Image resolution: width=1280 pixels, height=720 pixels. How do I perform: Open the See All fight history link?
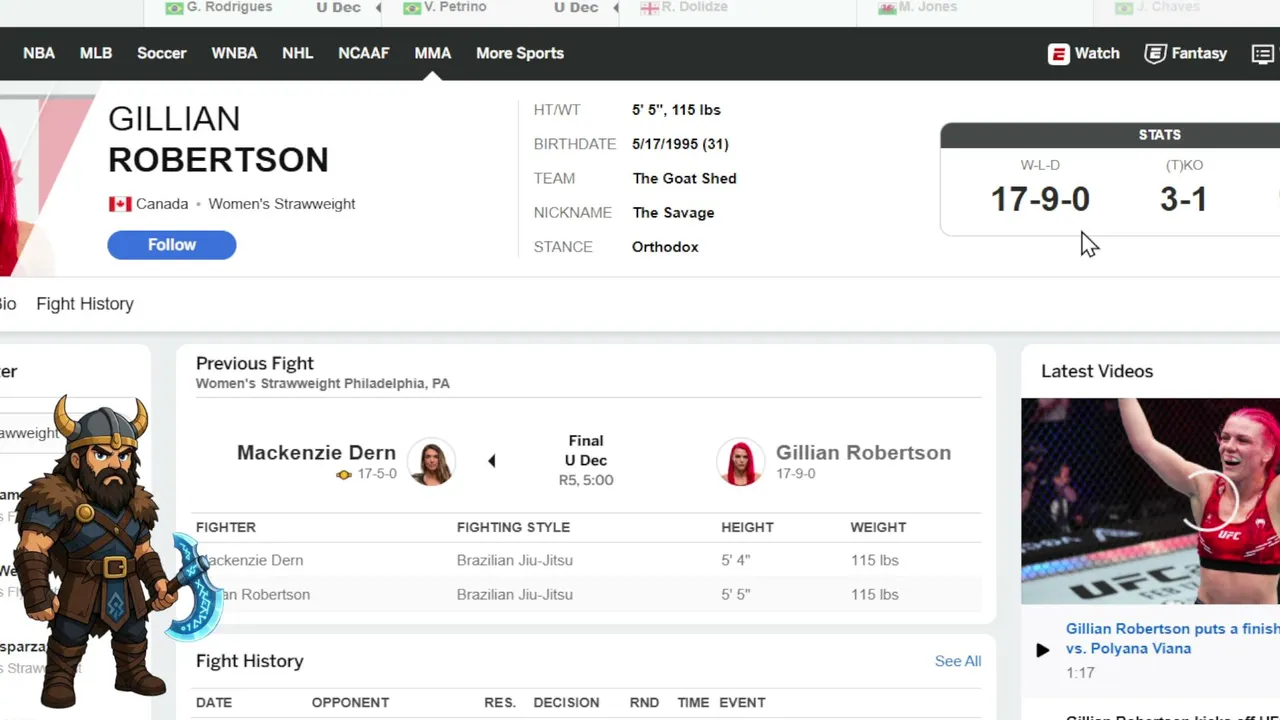point(958,661)
